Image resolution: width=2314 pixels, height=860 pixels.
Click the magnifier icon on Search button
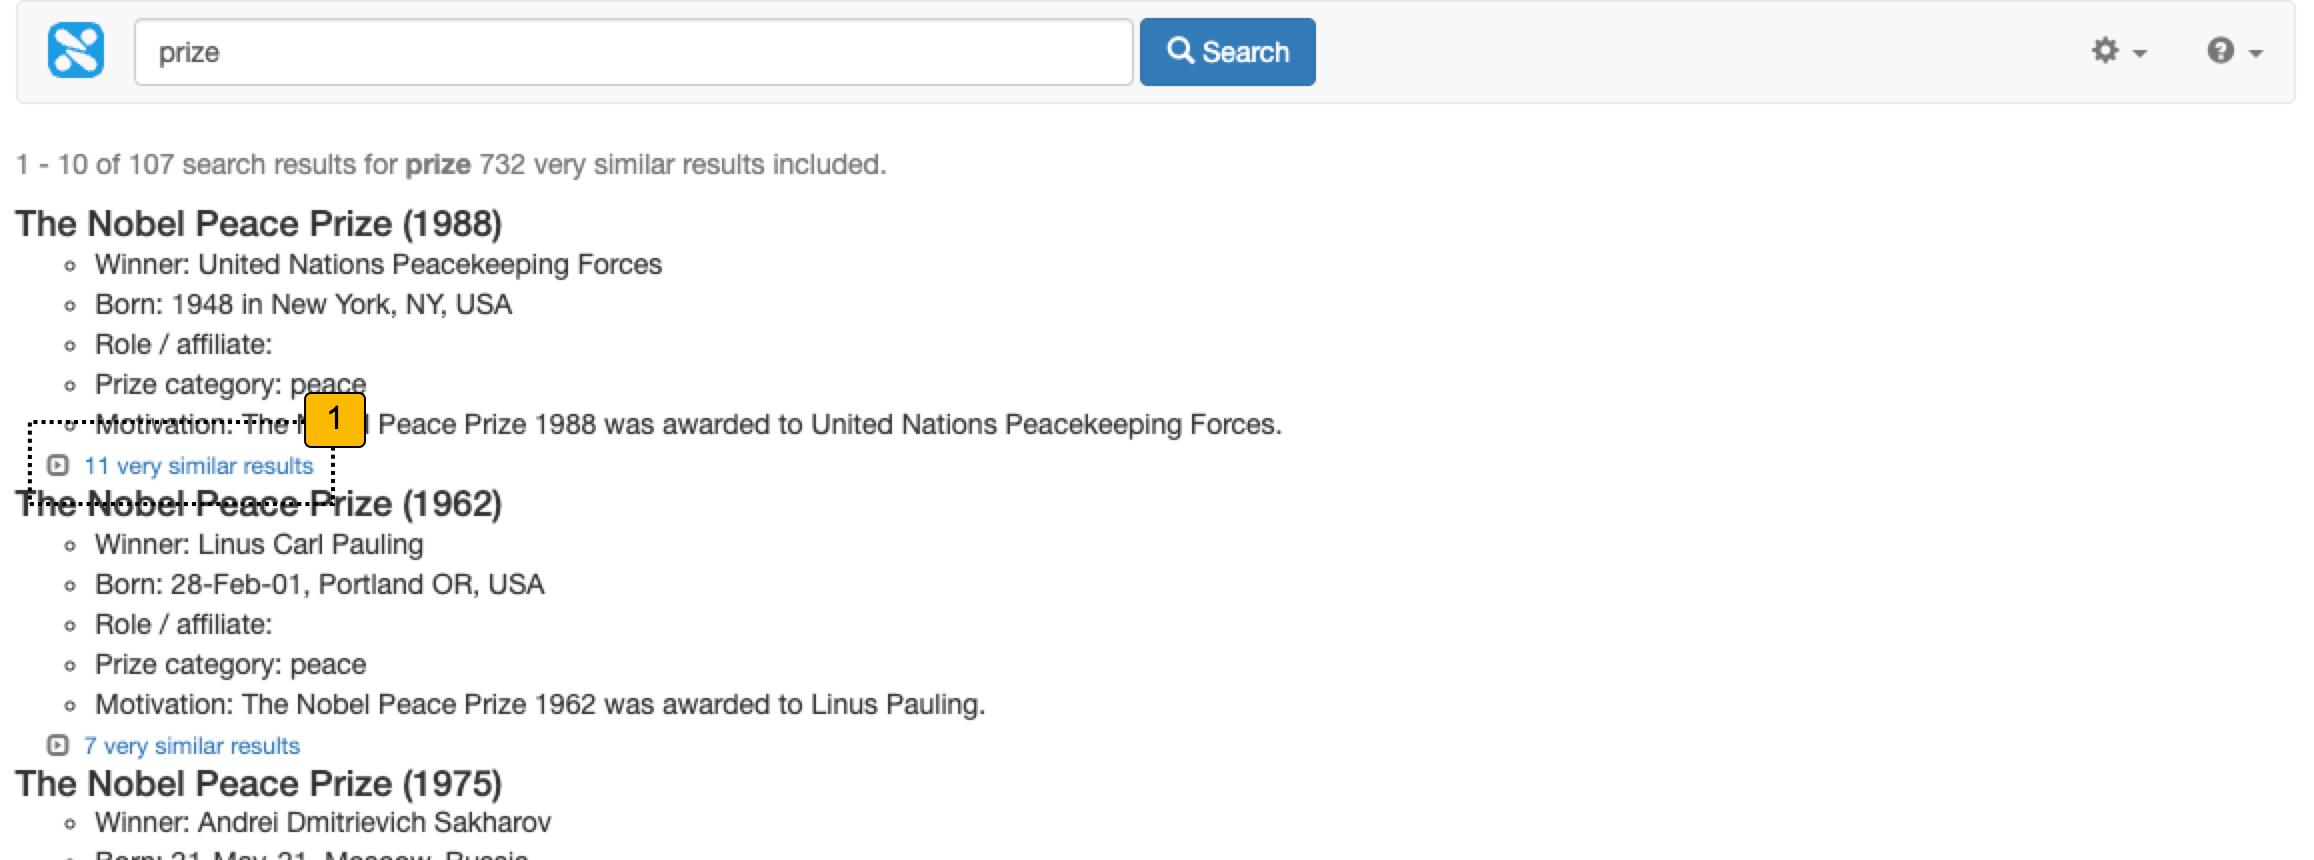(x=1180, y=51)
